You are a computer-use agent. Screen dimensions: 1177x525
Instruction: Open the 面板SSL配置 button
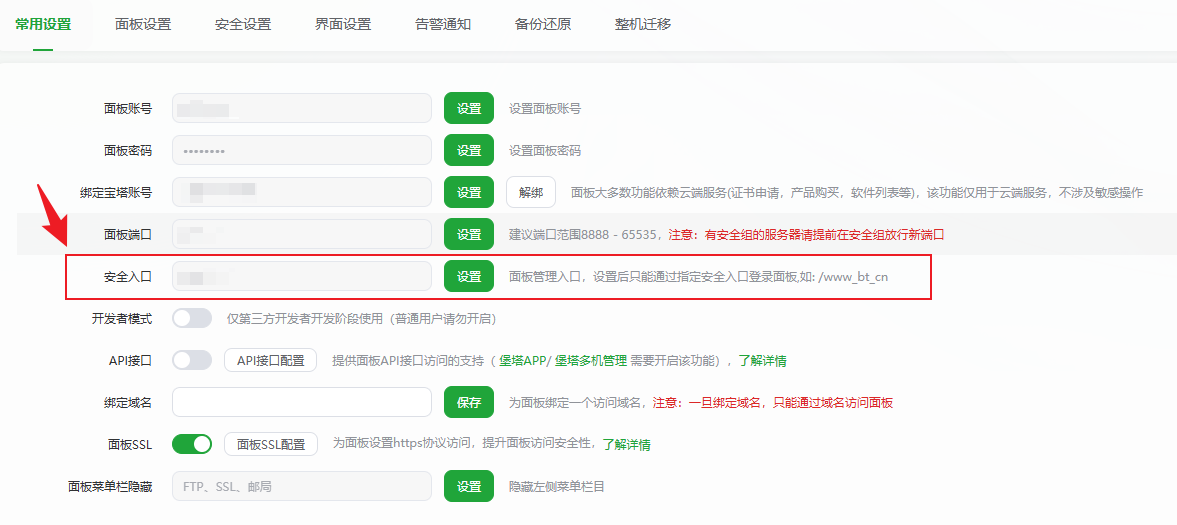[x=270, y=444]
